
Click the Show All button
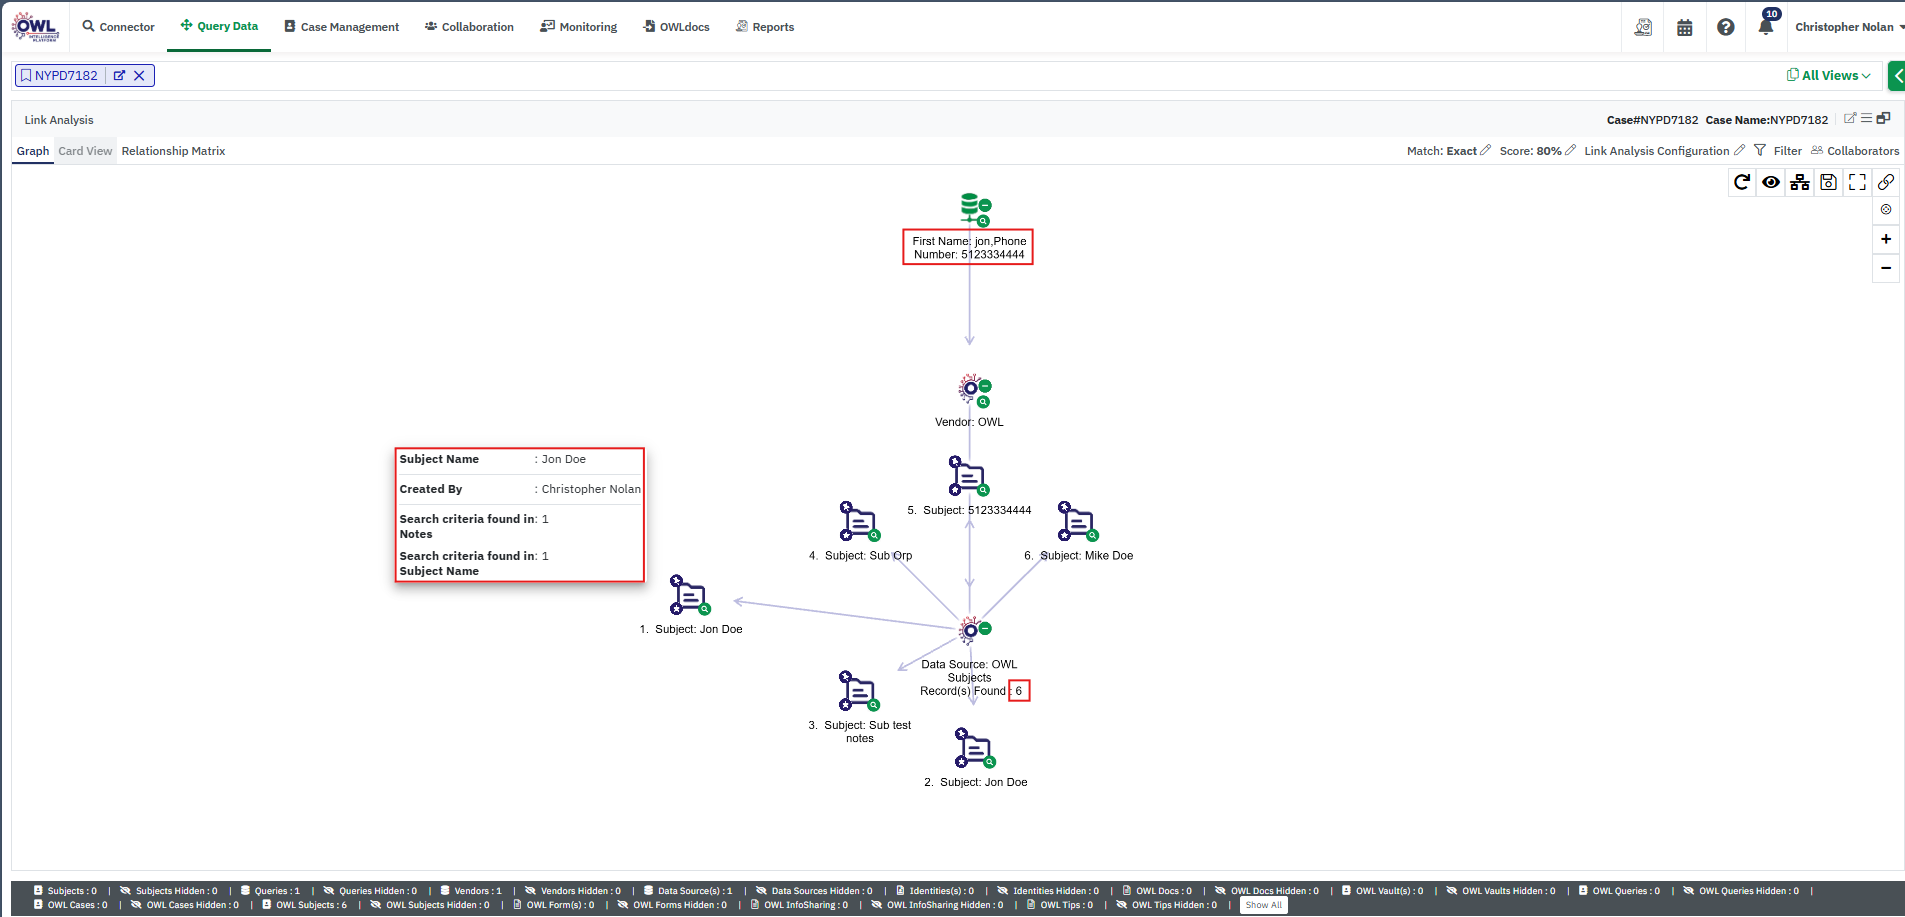pyautogui.click(x=1263, y=905)
